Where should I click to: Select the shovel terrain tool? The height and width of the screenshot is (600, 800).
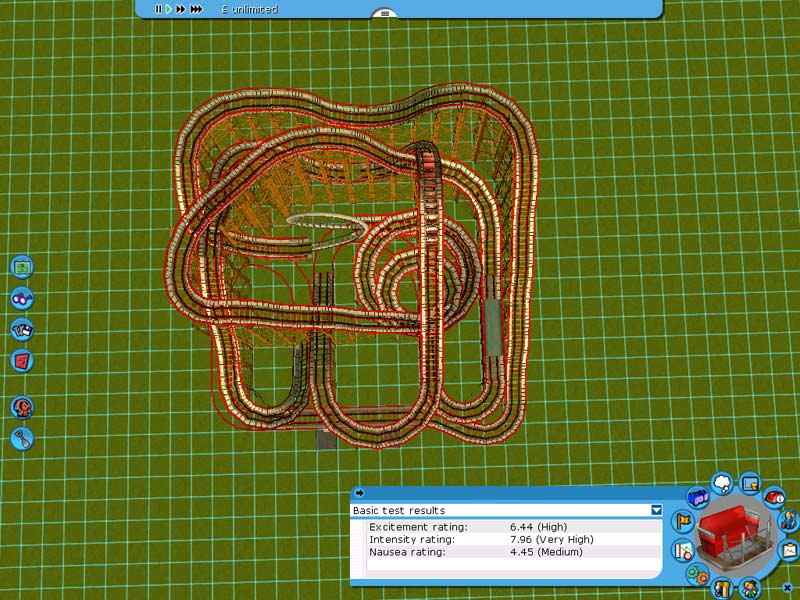[22, 438]
